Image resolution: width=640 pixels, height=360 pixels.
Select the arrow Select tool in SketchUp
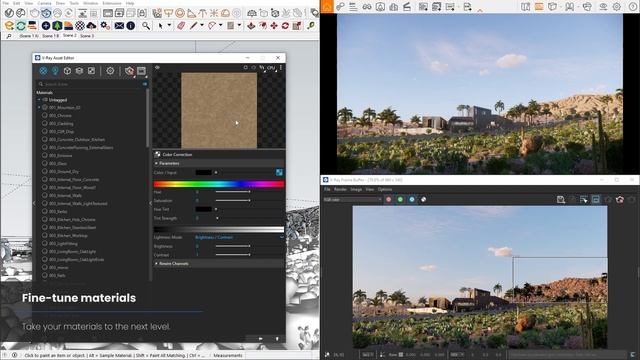pyautogui.click(x=160, y=26)
